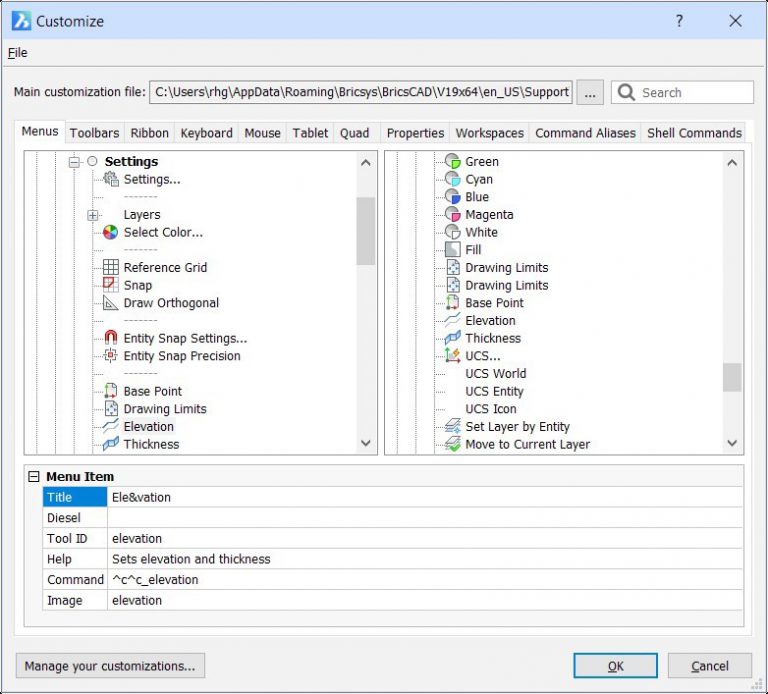
Task: Click the Base Point icon in right list
Action: tap(453, 303)
